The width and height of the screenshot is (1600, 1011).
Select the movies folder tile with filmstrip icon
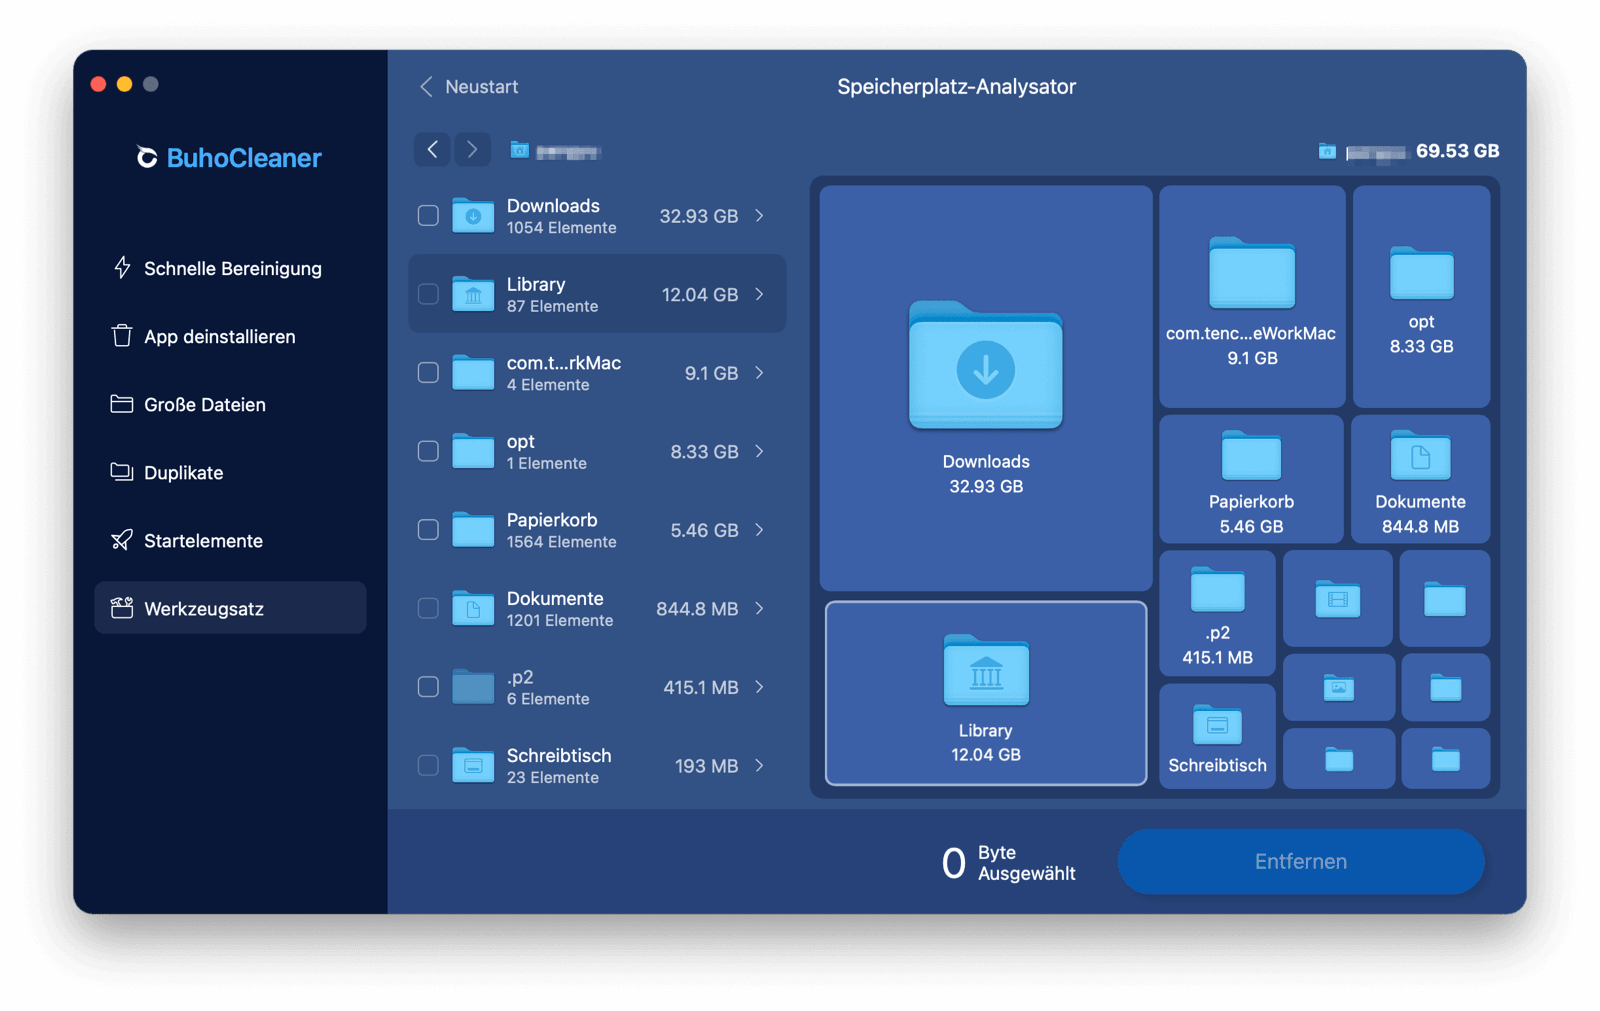(1337, 598)
